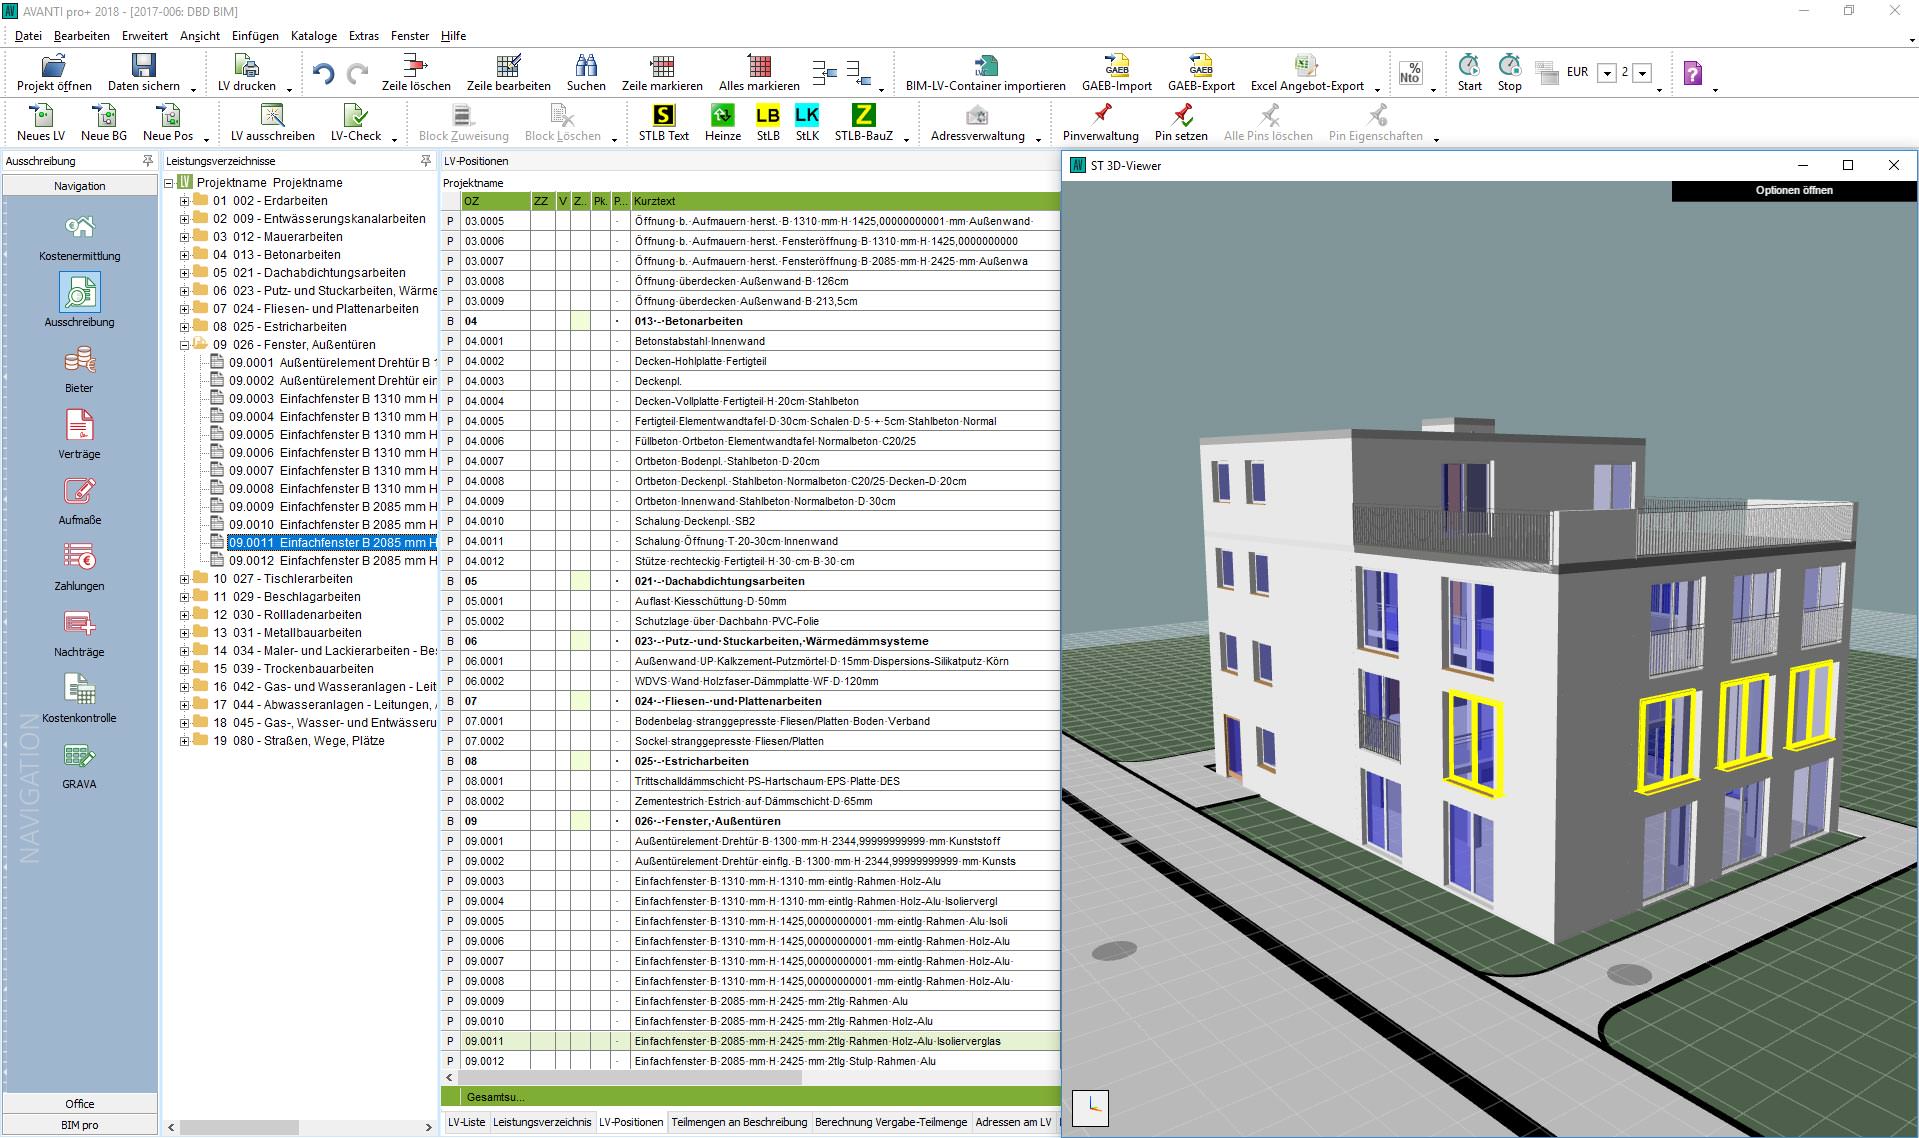
Task: Select row 04.0012 Stütze rechteckig
Action: click(x=750, y=561)
